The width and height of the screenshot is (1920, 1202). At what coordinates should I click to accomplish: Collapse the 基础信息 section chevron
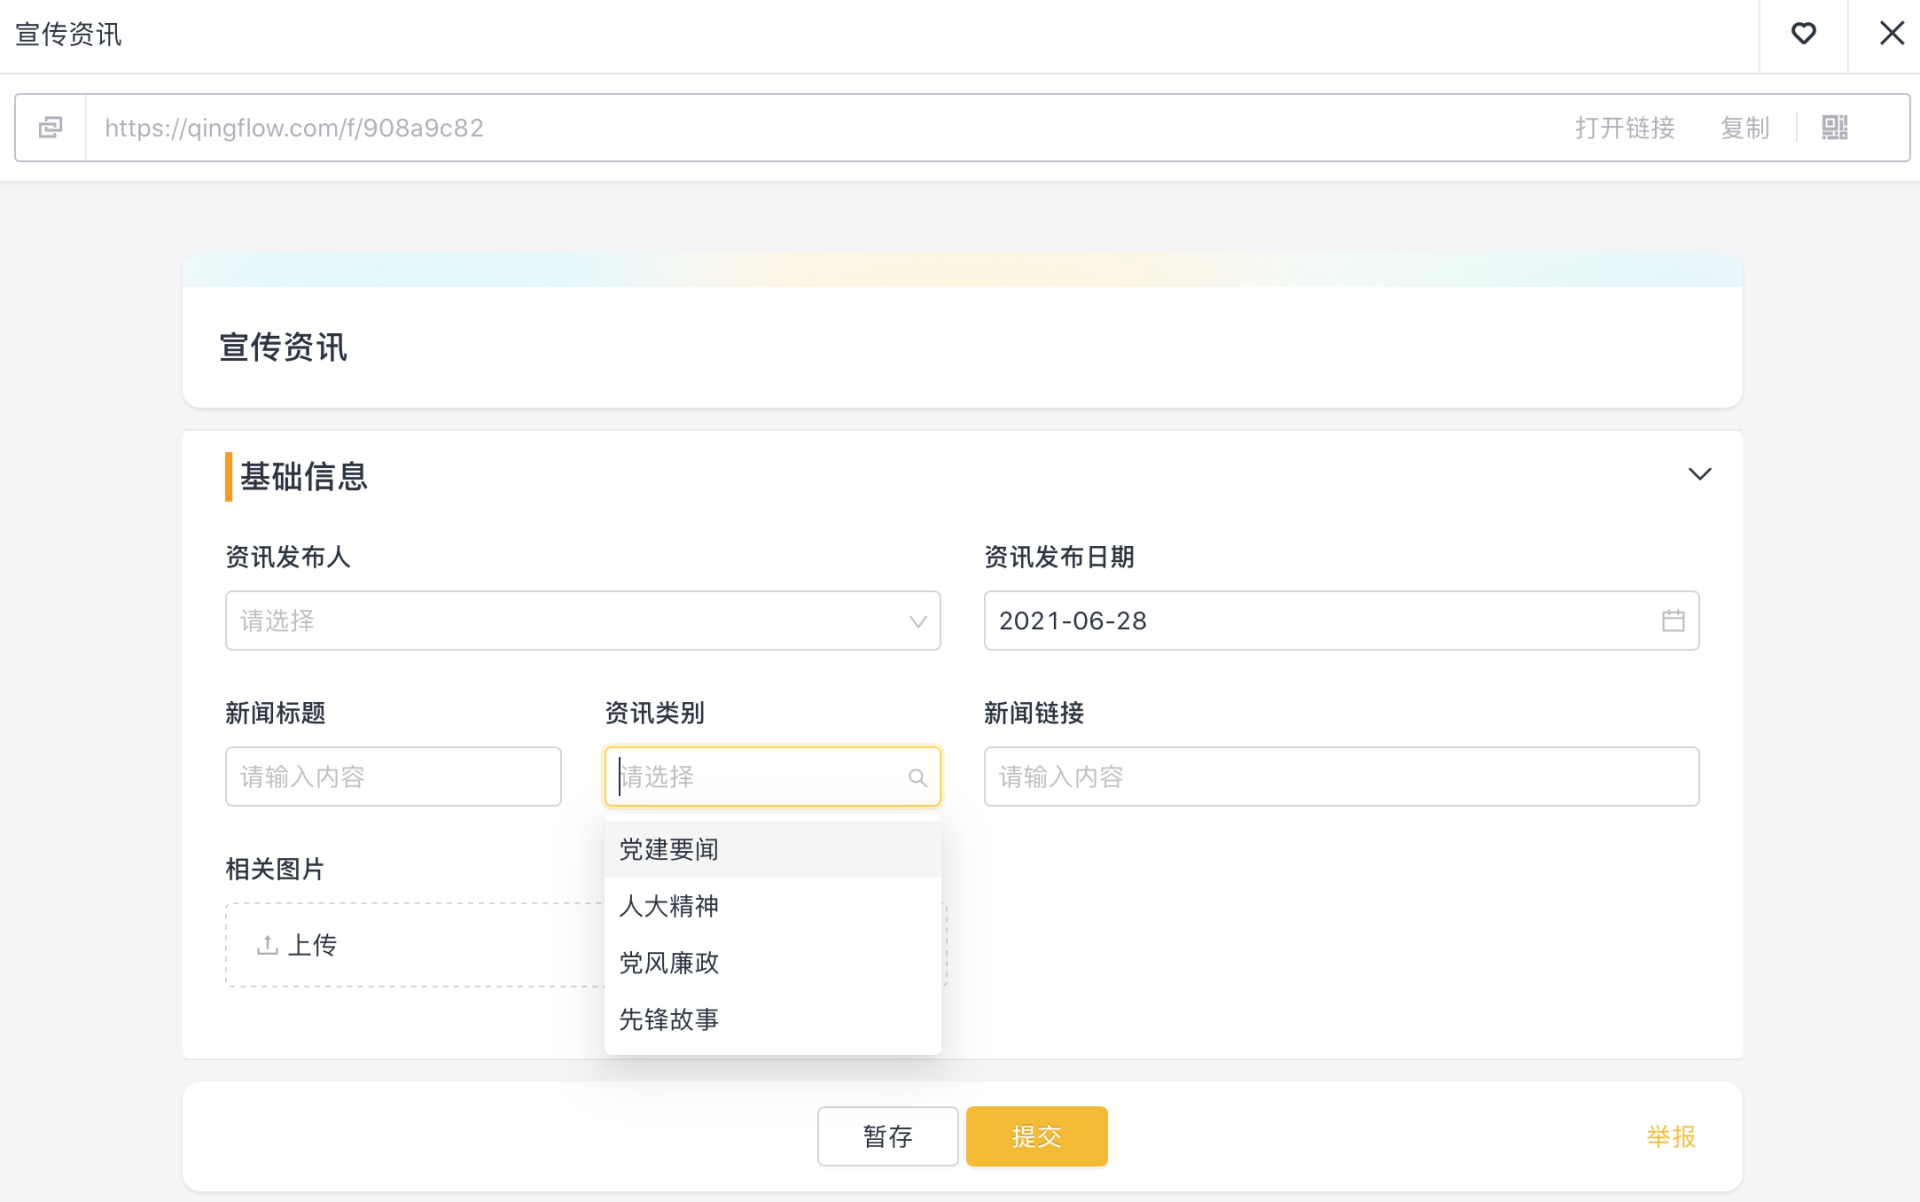pos(1699,474)
